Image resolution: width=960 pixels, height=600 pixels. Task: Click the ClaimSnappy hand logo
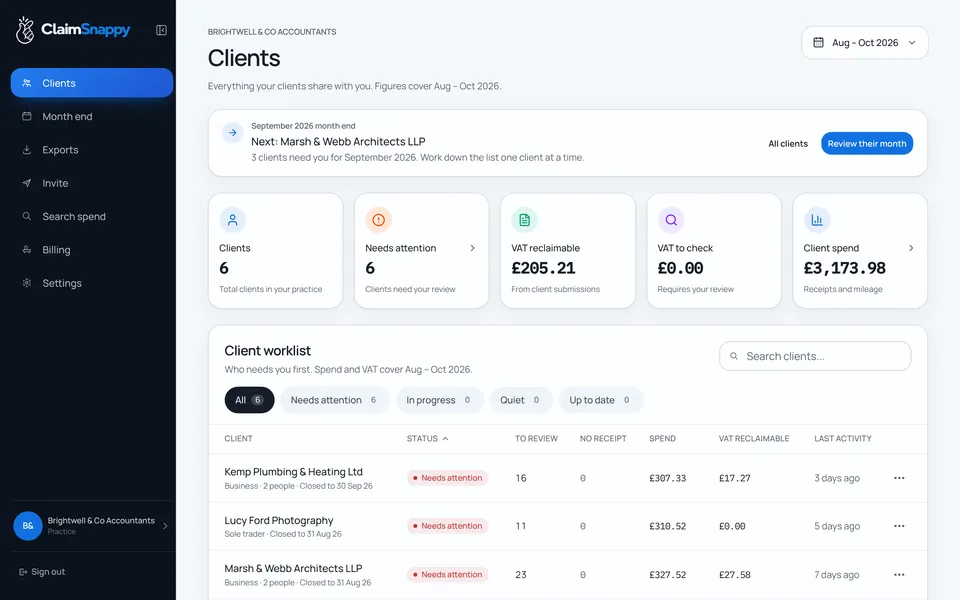click(24, 30)
